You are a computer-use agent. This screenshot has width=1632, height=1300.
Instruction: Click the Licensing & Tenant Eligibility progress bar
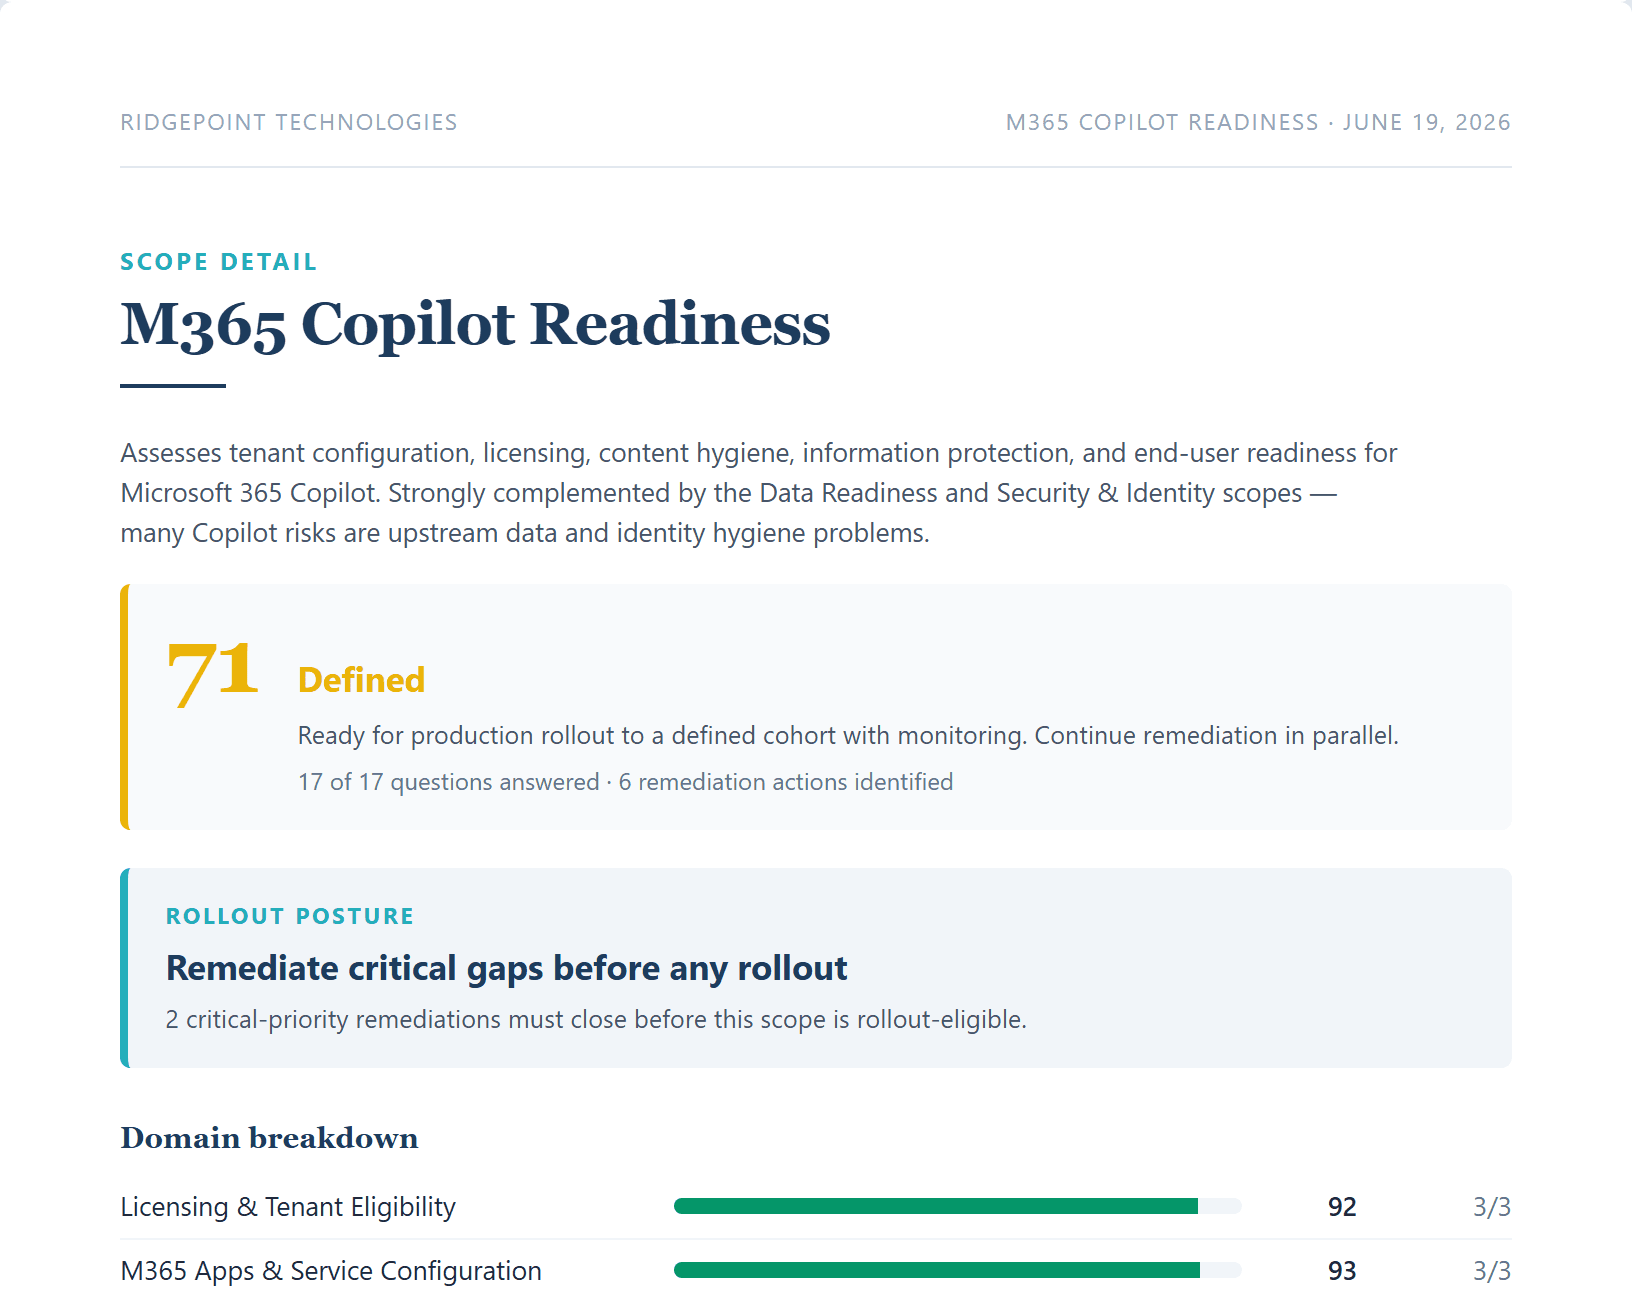[x=958, y=1206]
